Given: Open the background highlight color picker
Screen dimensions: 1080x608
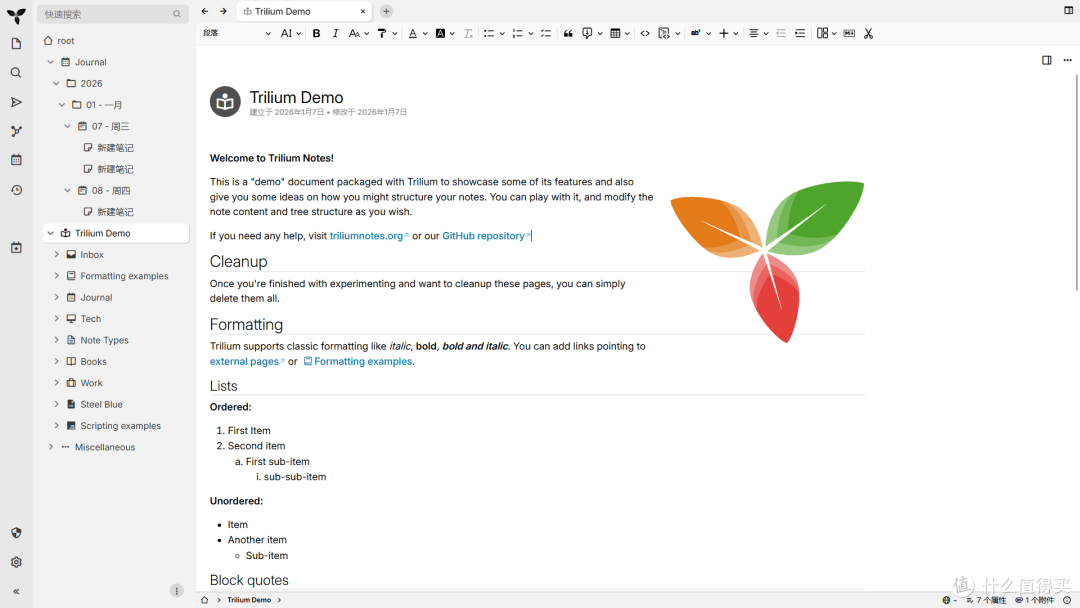Looking at the screenshot, I should (x=440, y=33).
